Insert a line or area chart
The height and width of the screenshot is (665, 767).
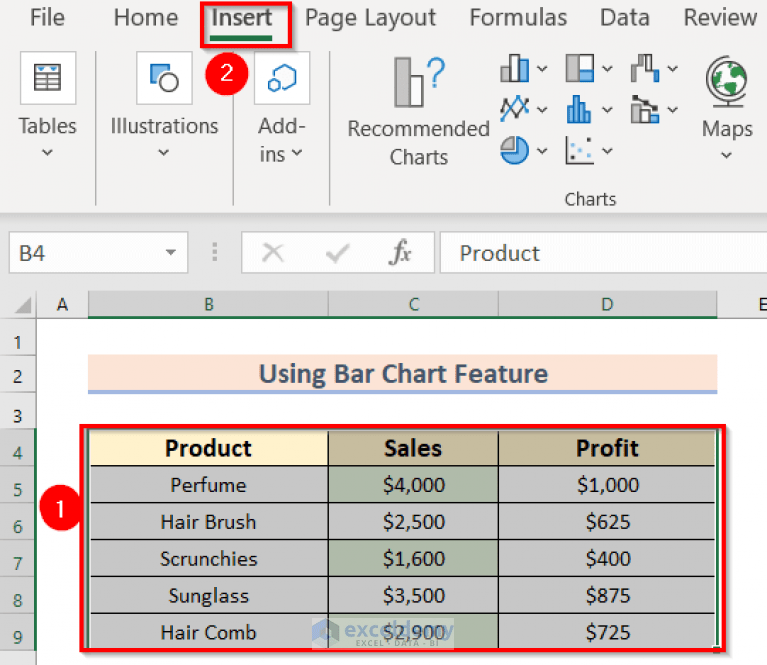click(x=515, y=109)
